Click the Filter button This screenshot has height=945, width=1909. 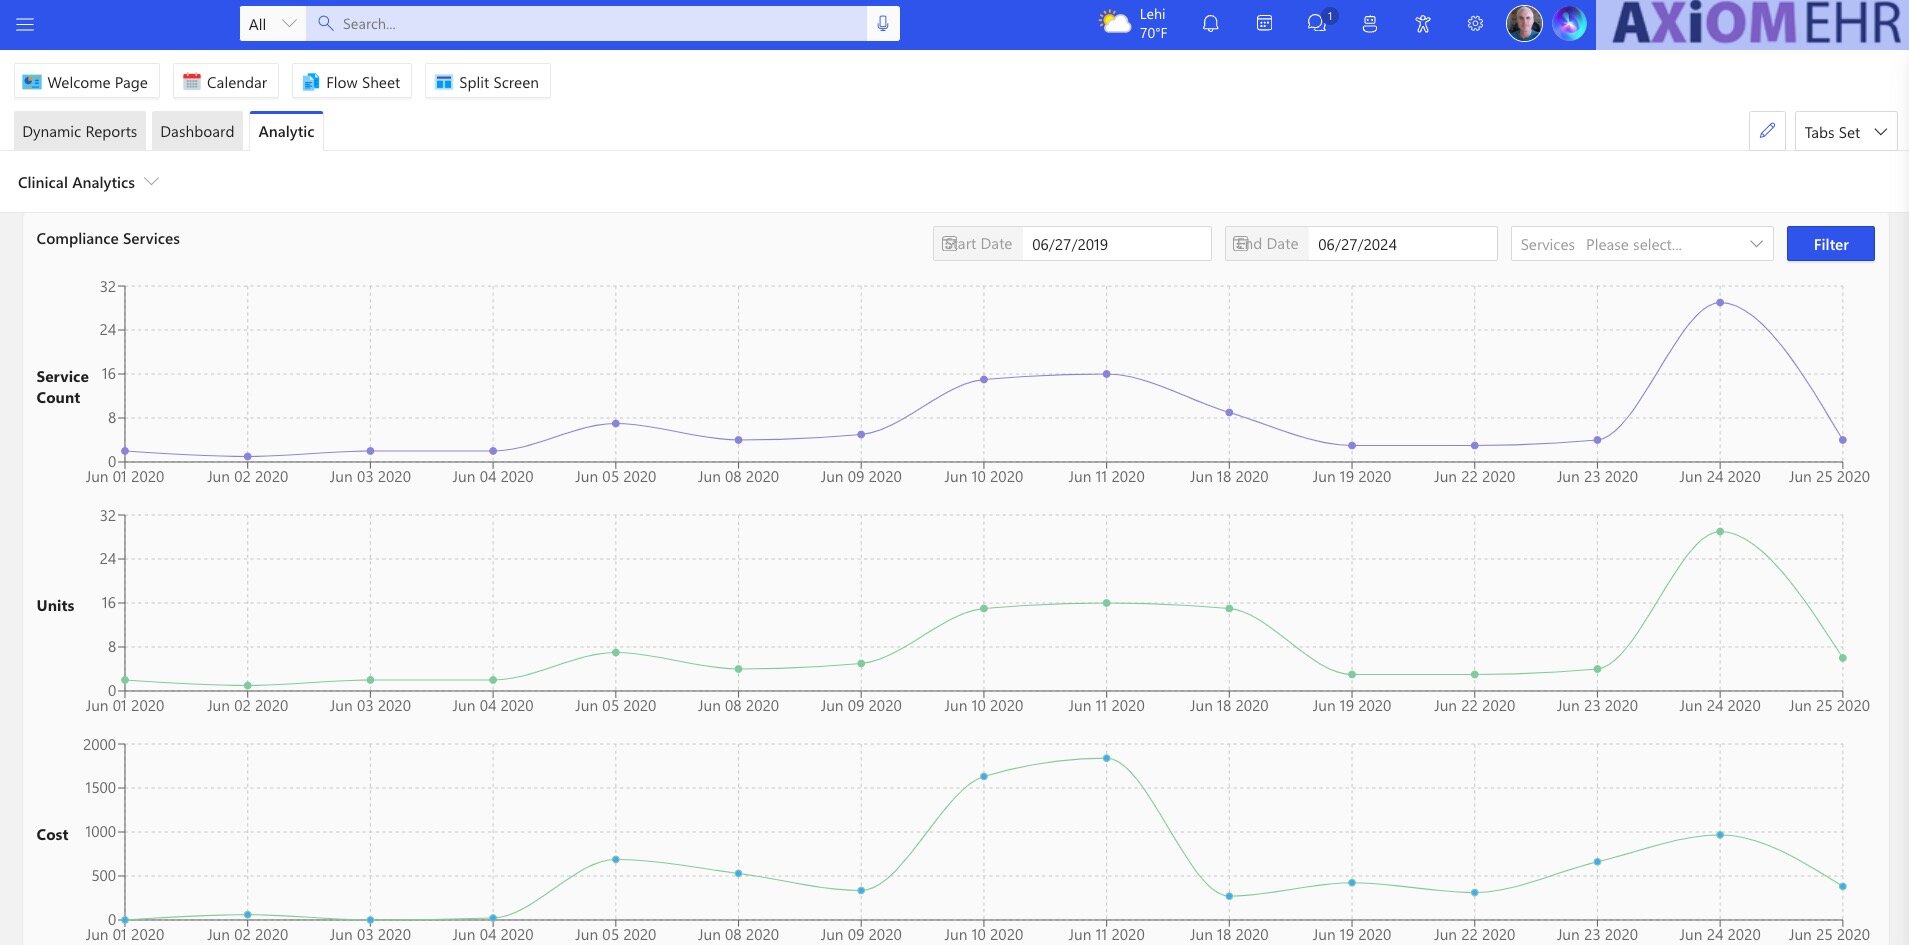point(1830,244)
